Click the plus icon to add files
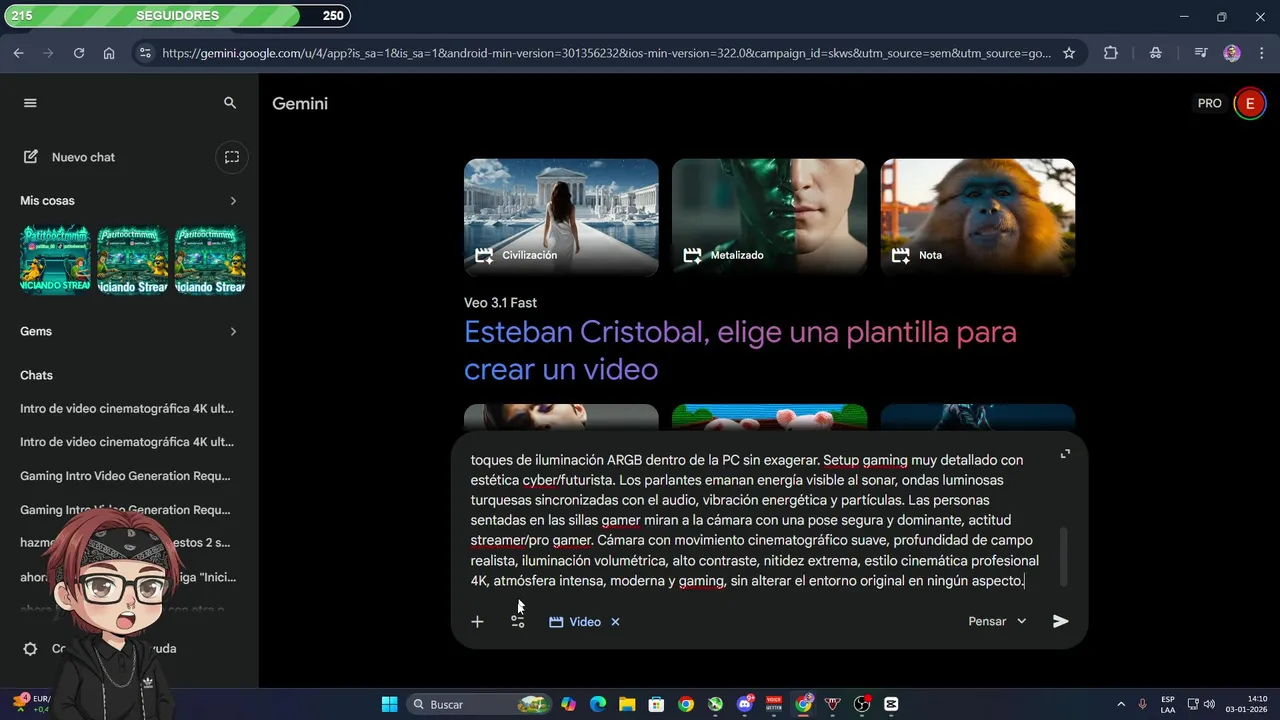The width and height of the screenshot is (1280, 720). tap(477, 622)
